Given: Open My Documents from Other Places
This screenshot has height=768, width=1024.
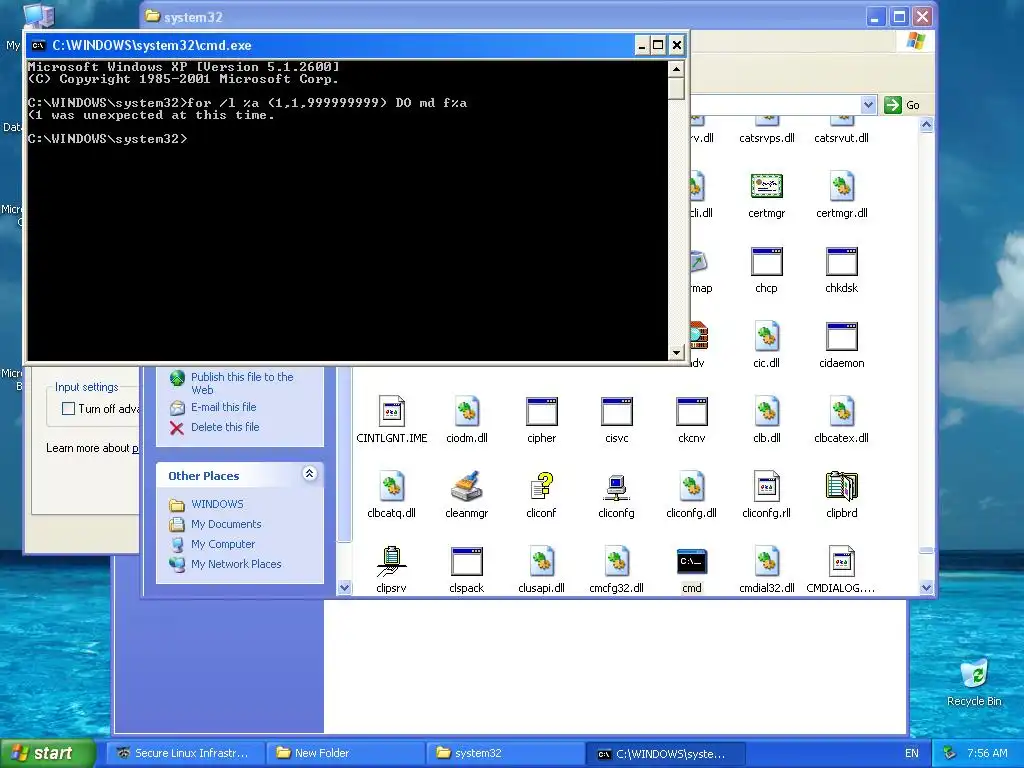Looking at the screenshot, I should pos(226,524).
